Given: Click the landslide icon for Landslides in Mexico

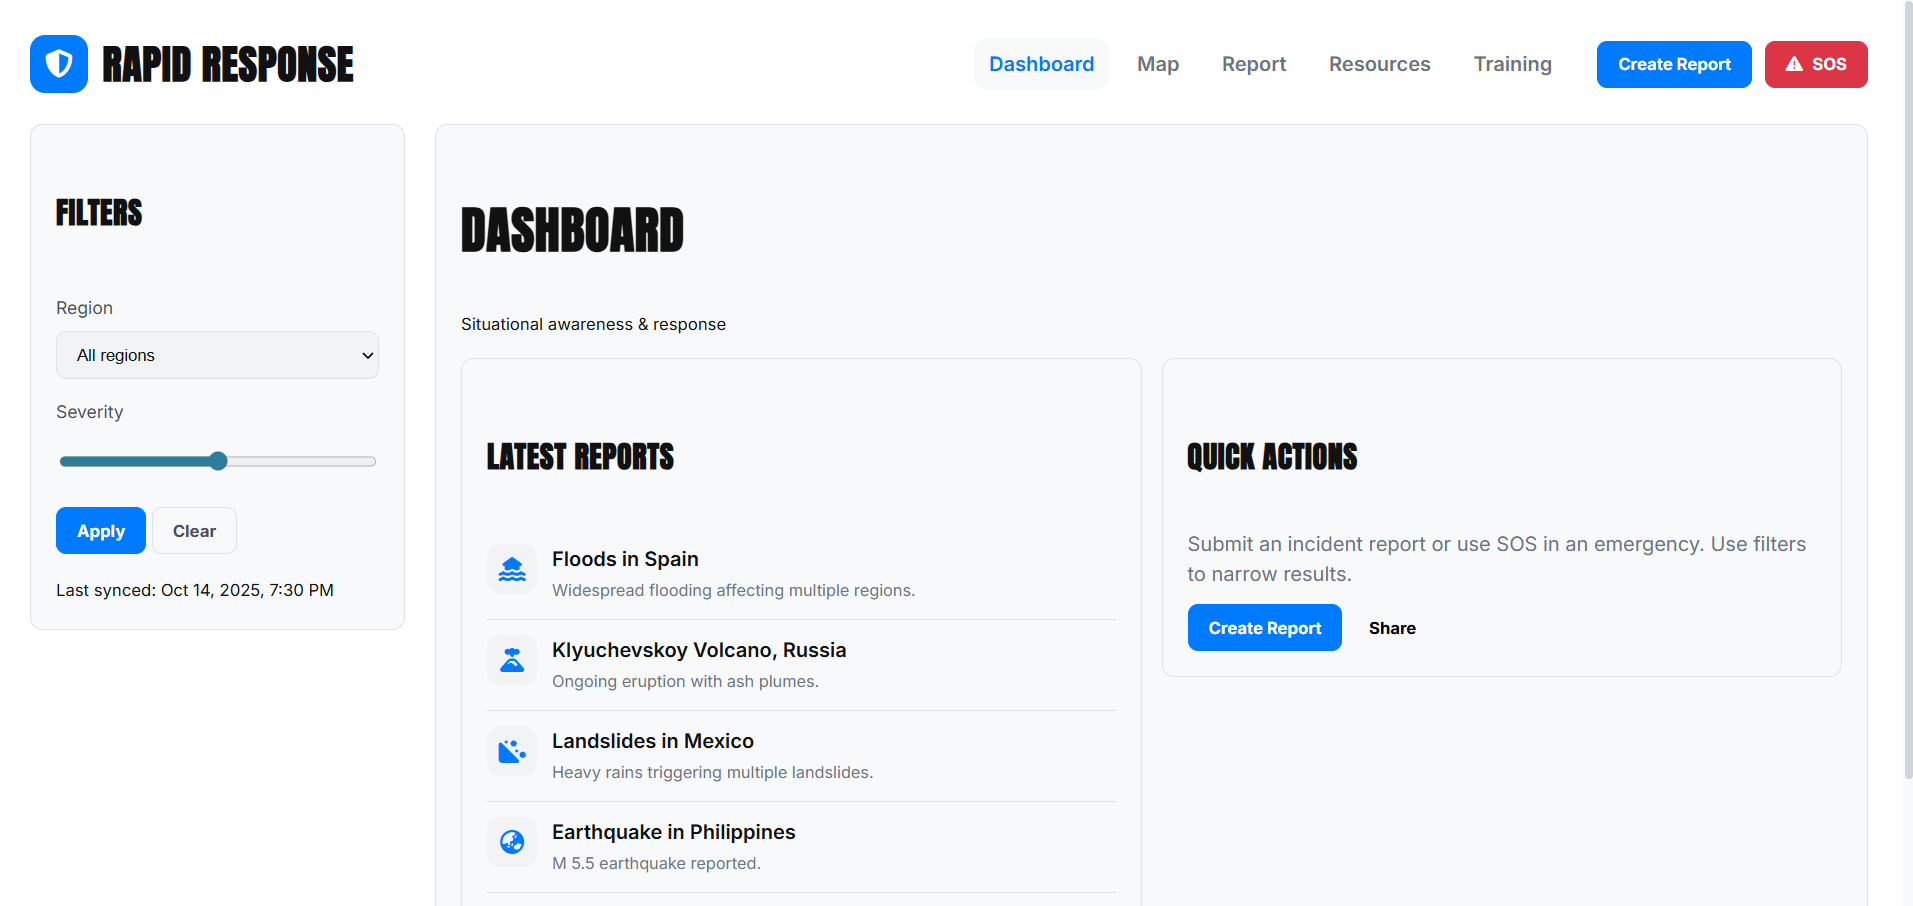Looking at the screenshot, I should click(511, 751).
